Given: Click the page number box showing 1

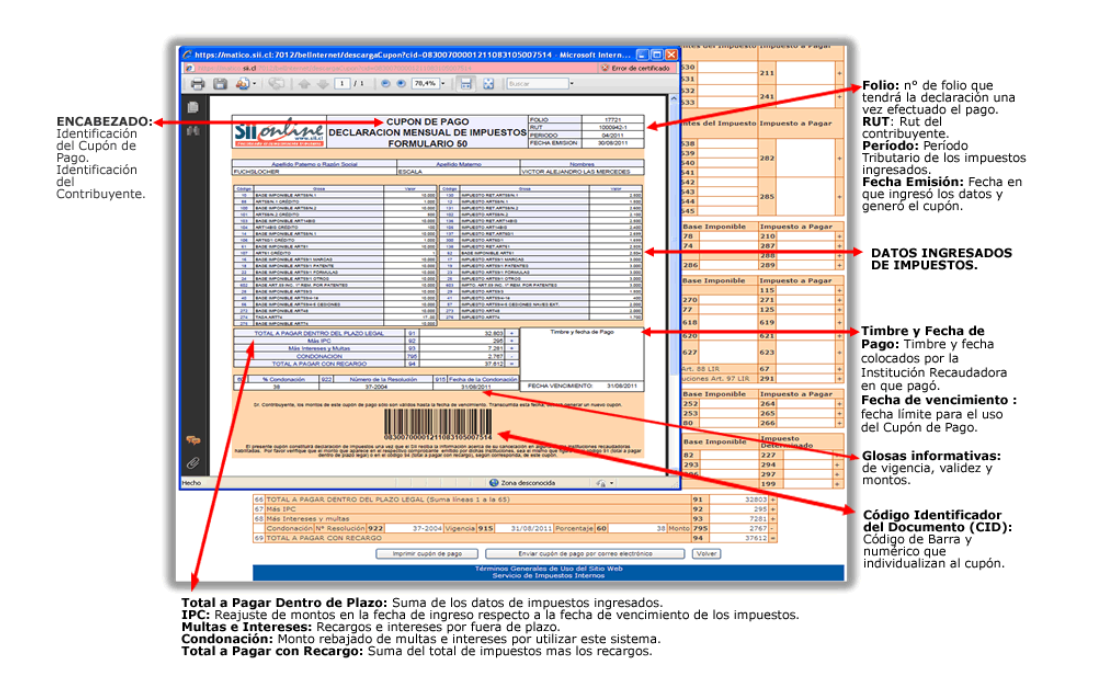Looking at the screenshot, I should [342, 84].
